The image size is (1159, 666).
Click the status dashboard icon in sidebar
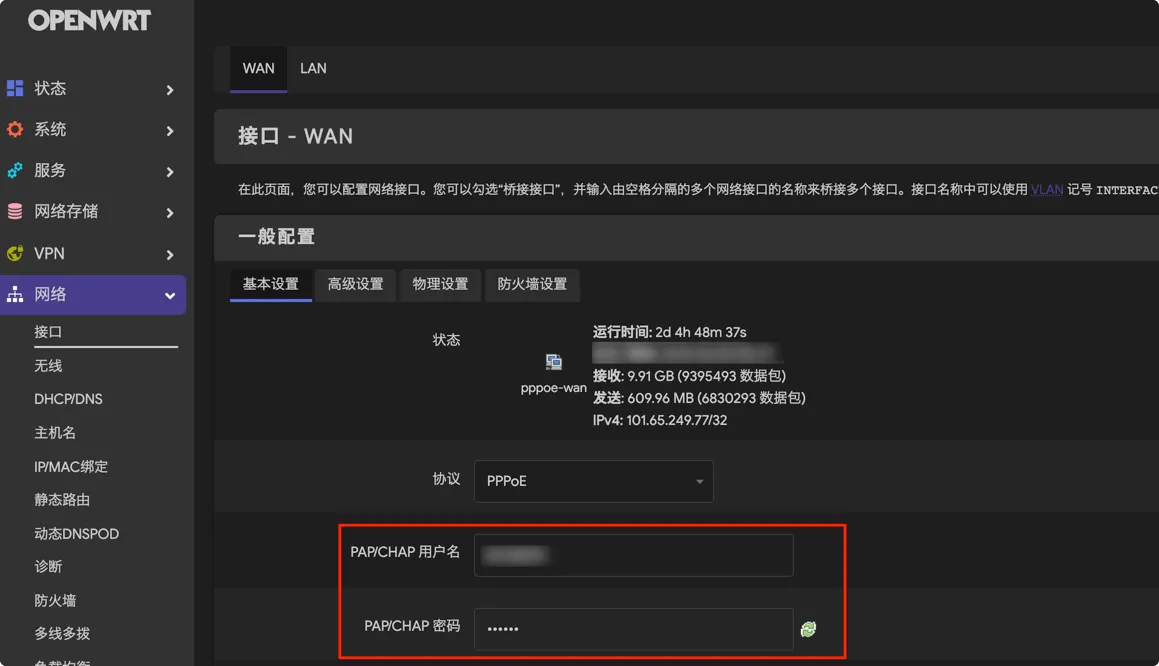[x=15, y=88]
